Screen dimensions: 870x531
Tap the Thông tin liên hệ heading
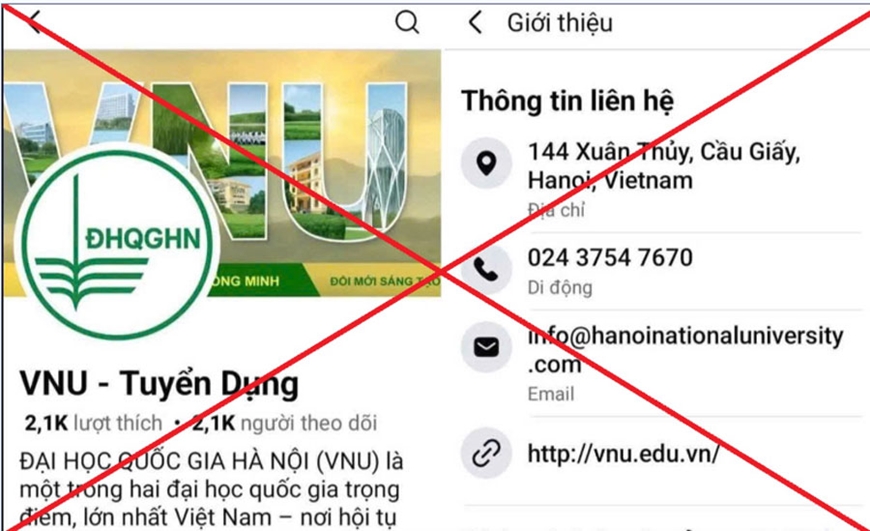(568, 101)
